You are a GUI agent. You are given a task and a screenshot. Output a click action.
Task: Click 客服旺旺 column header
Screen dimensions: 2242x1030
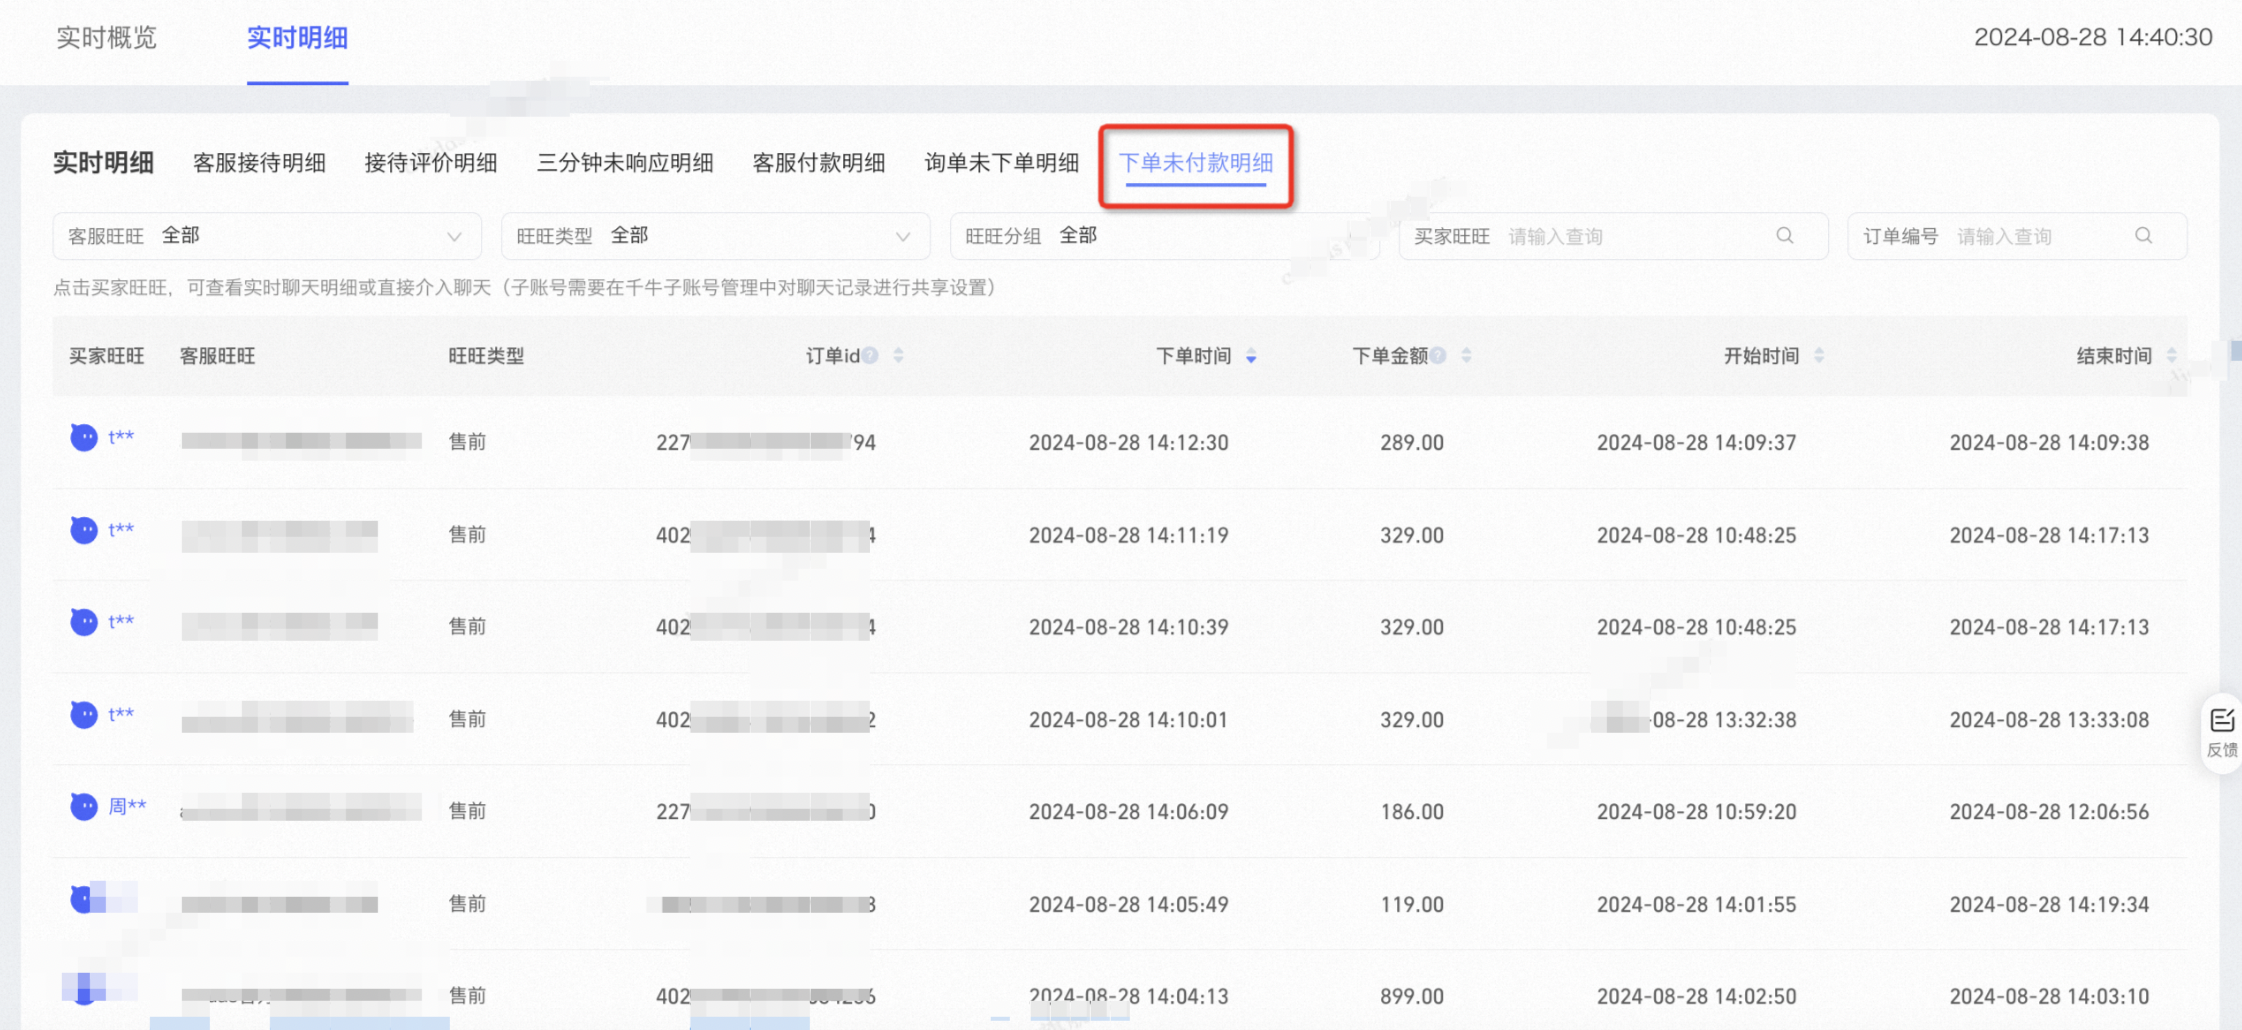point(218,356)
